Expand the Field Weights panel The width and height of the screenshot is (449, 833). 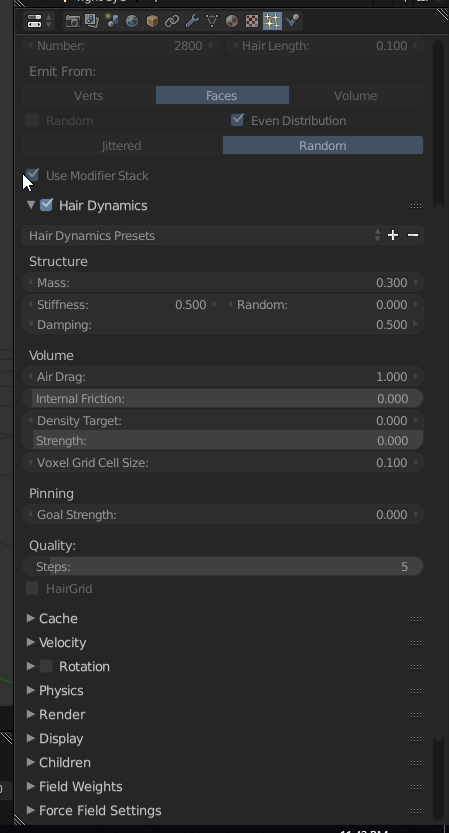[31, 786]
